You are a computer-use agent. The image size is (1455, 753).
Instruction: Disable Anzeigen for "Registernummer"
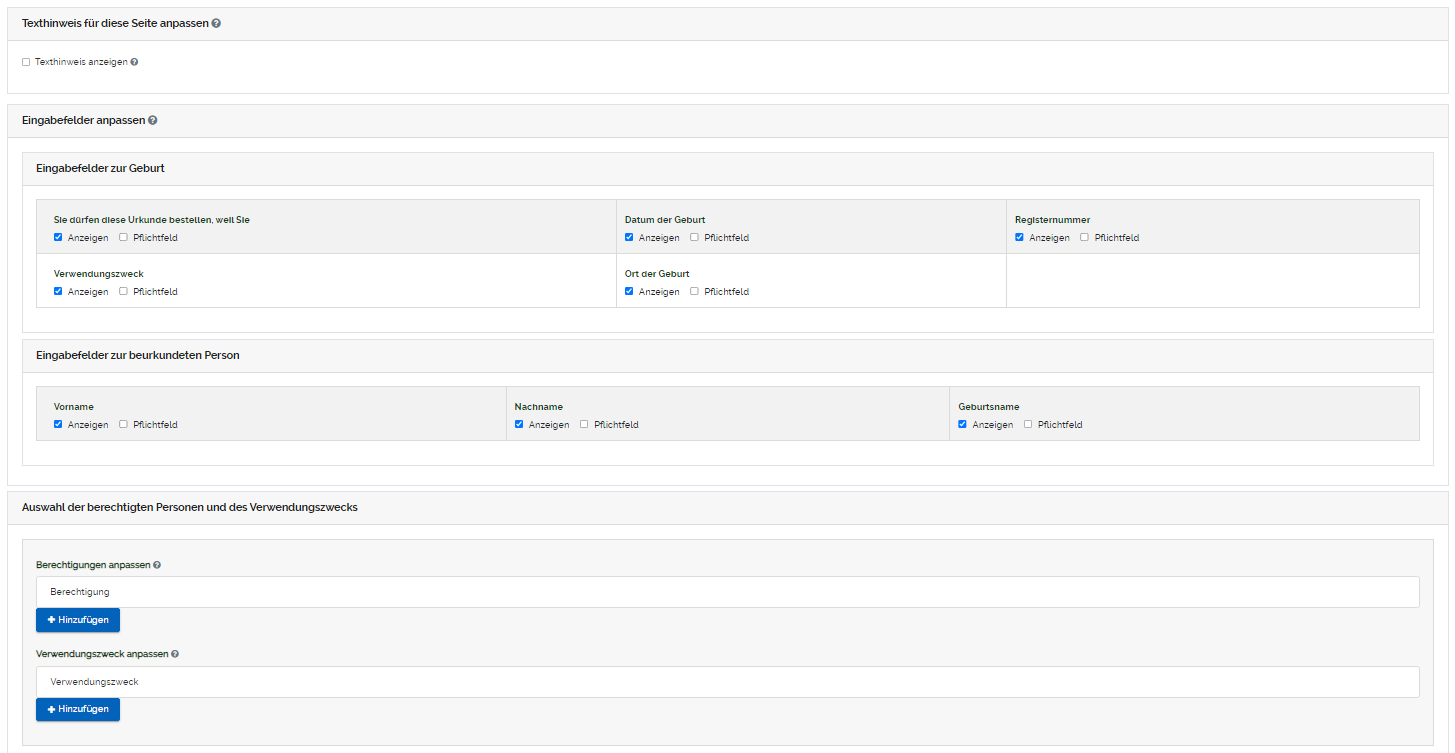(x=1019, y=237)
